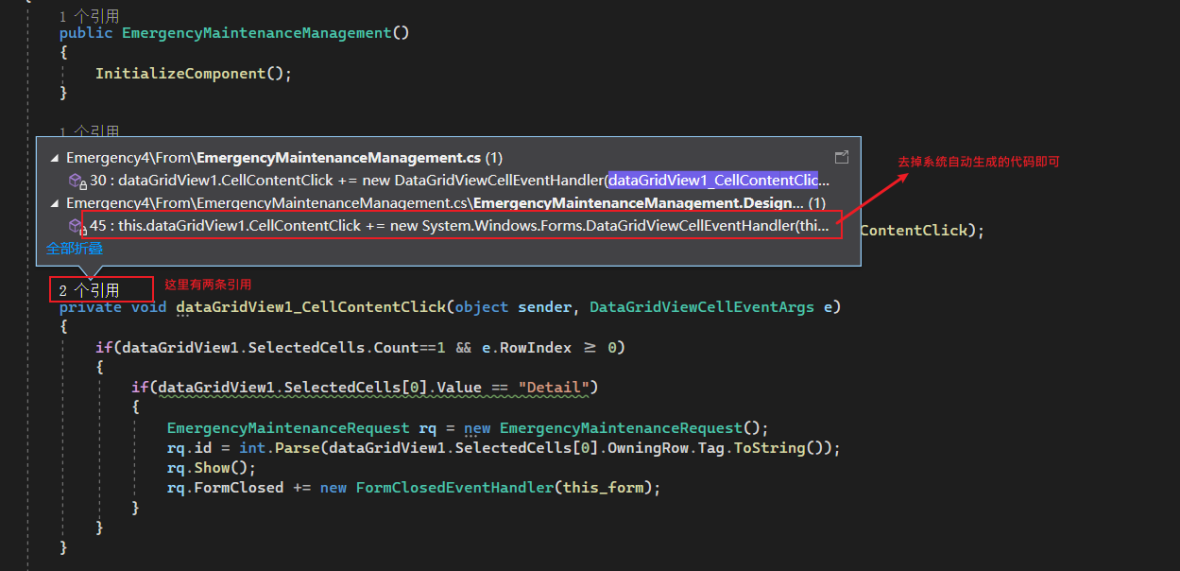The width and height of the screenshot is (1180, 571).
Task: Click method icon beside reference line 45
Action: point(76,226)
